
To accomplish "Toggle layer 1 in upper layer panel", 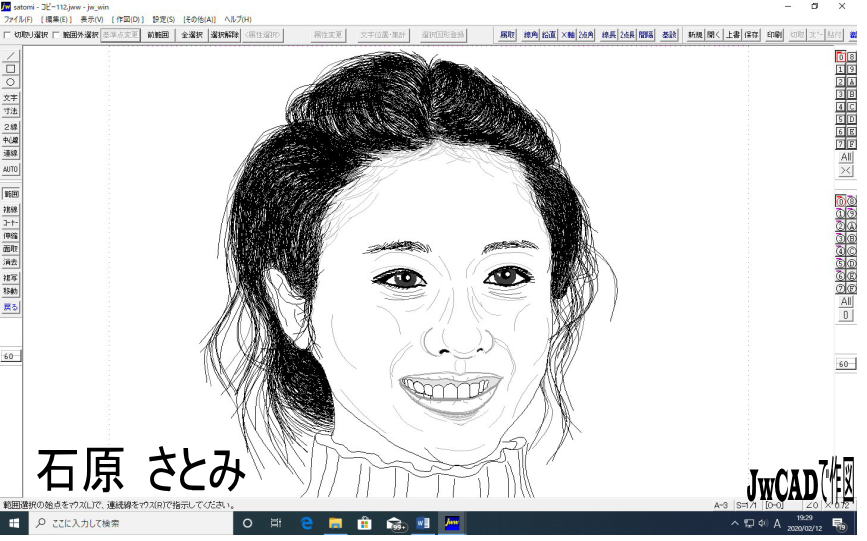I will pyautogui.click(x=840, y=69).
